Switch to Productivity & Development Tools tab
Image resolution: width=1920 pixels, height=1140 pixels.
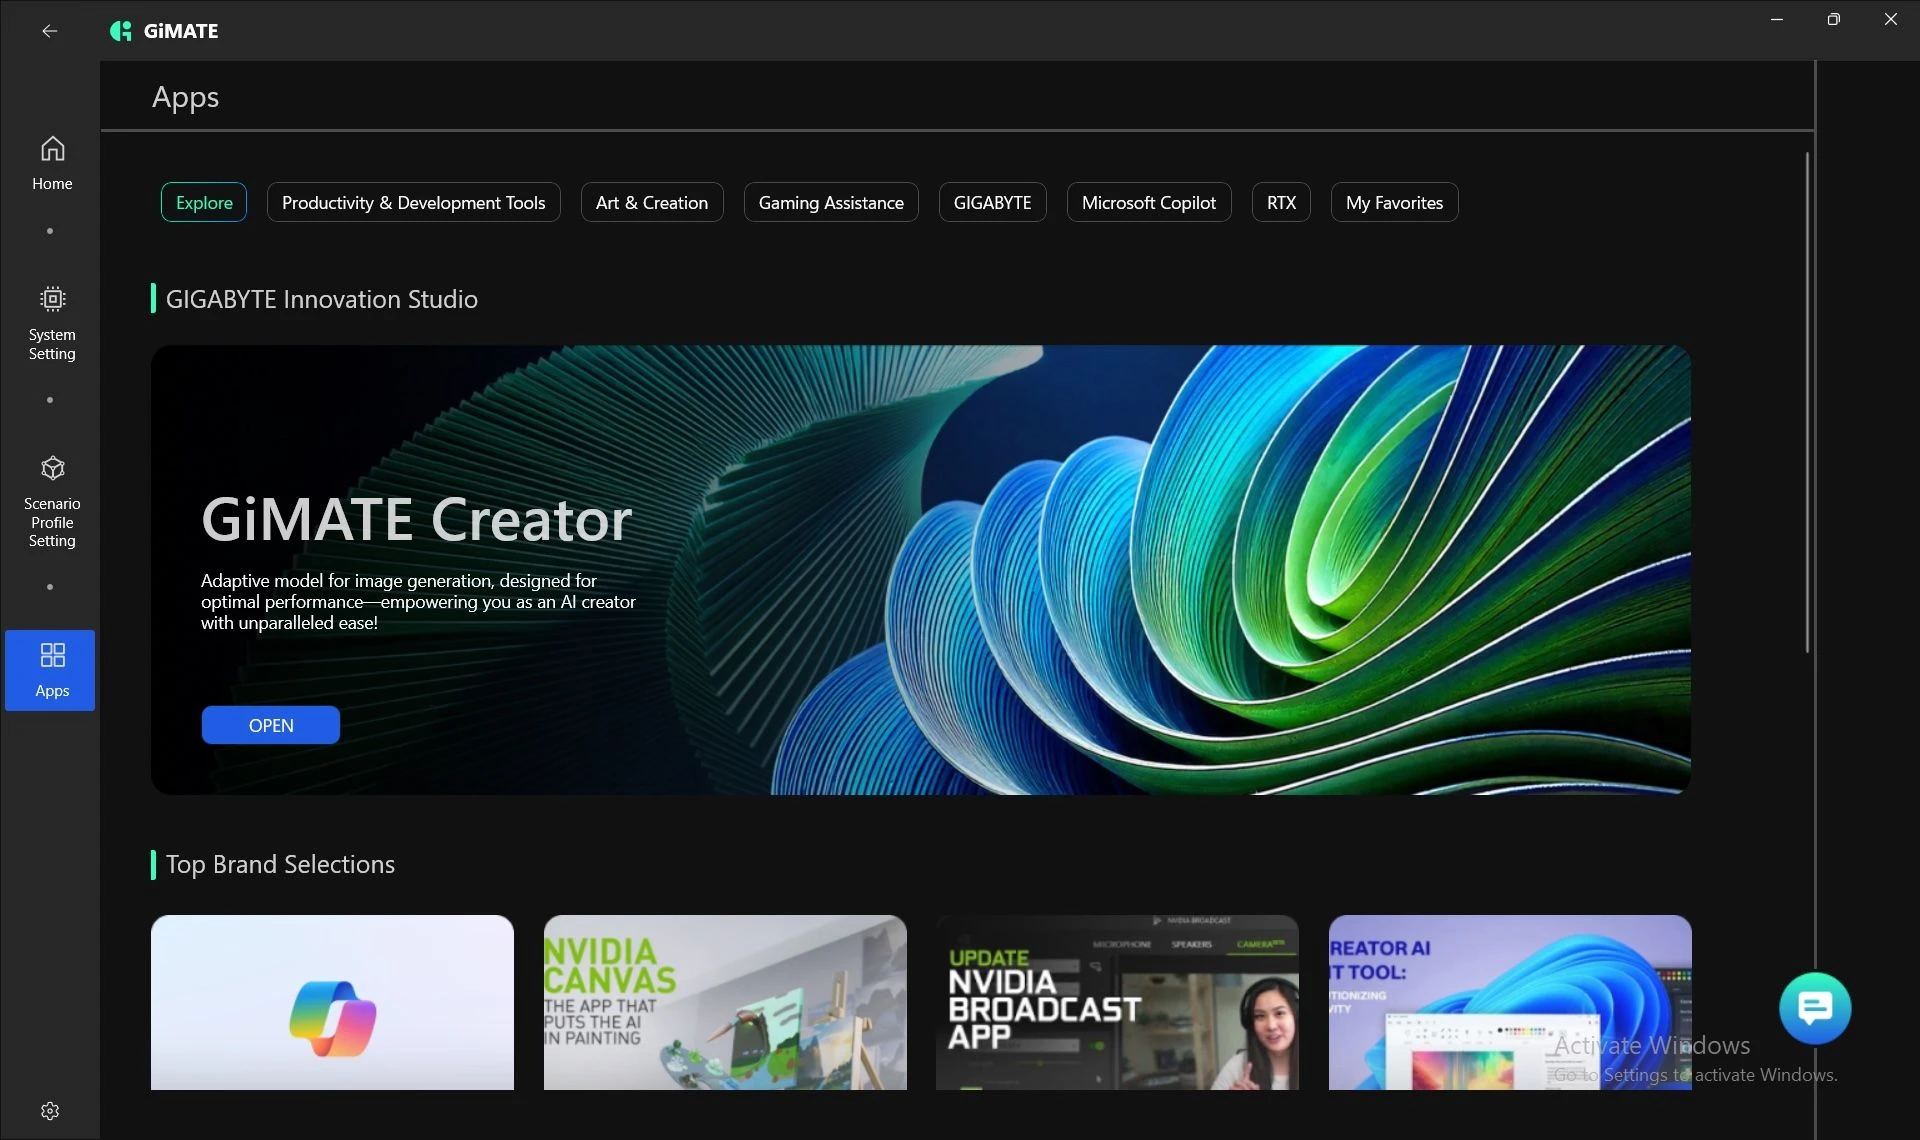413,203
